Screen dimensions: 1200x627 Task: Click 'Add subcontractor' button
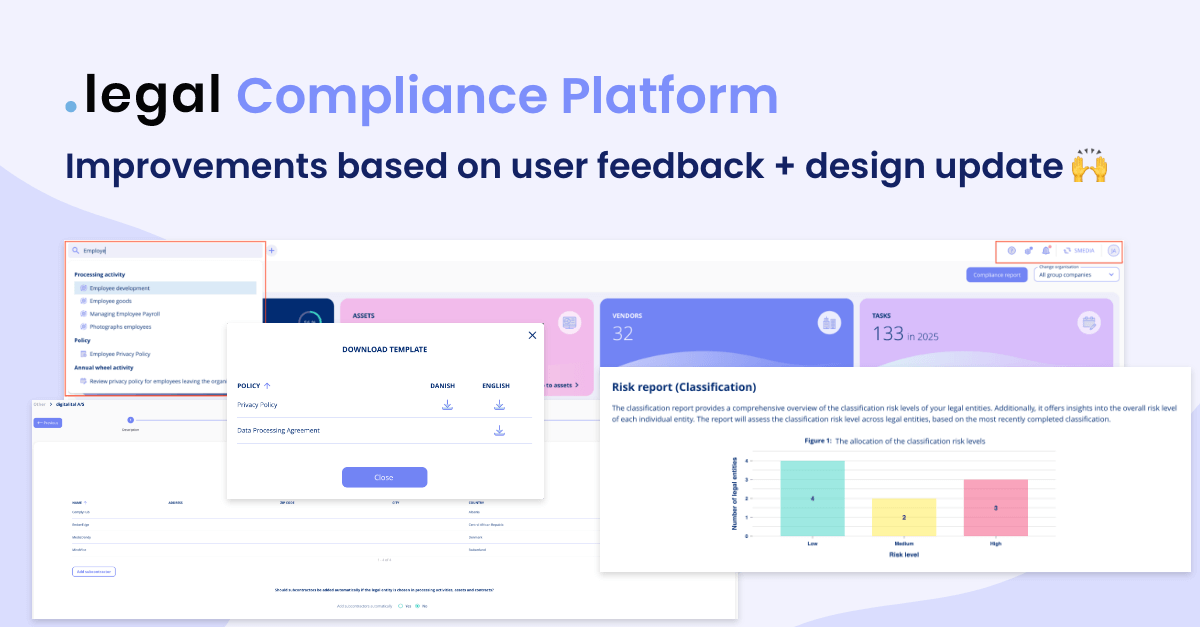94,571
